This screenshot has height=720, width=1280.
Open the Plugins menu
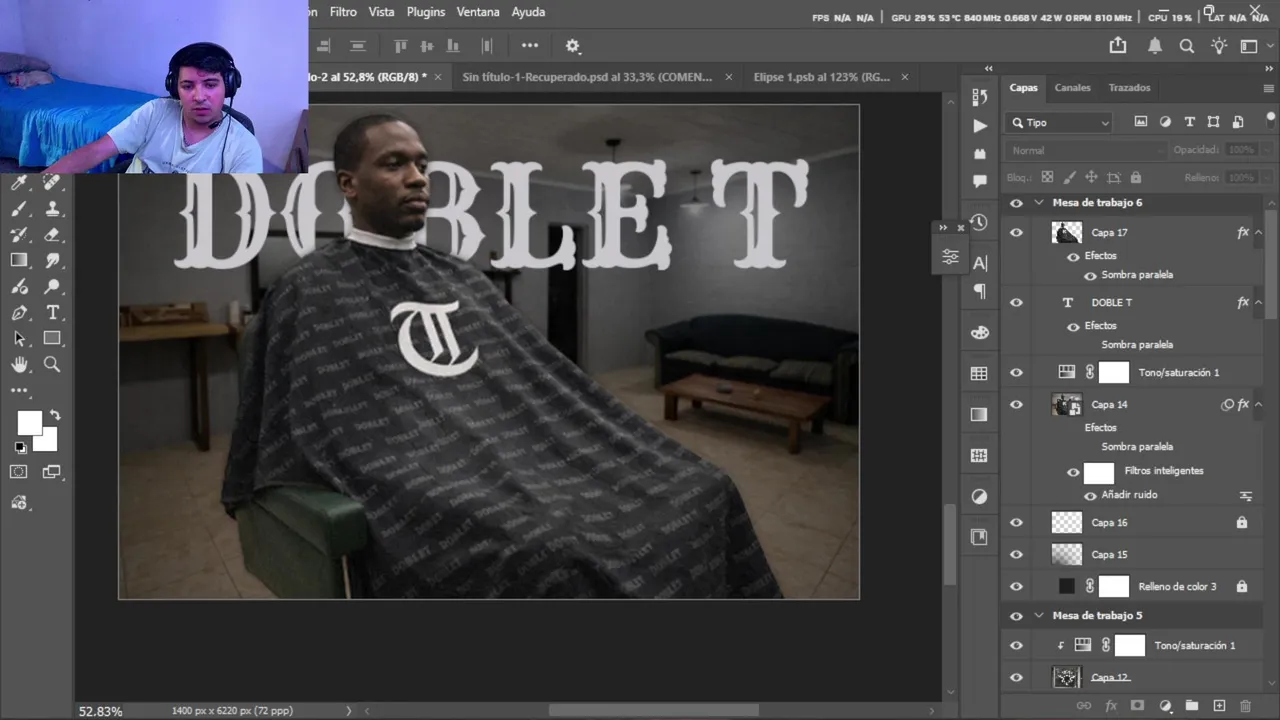(426, 12)
